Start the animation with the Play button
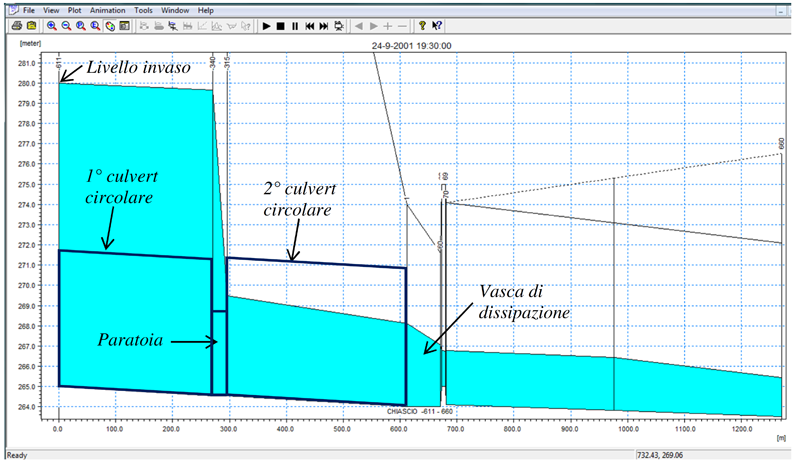Viewport: 800px width, 461px height. pos(266,25)
